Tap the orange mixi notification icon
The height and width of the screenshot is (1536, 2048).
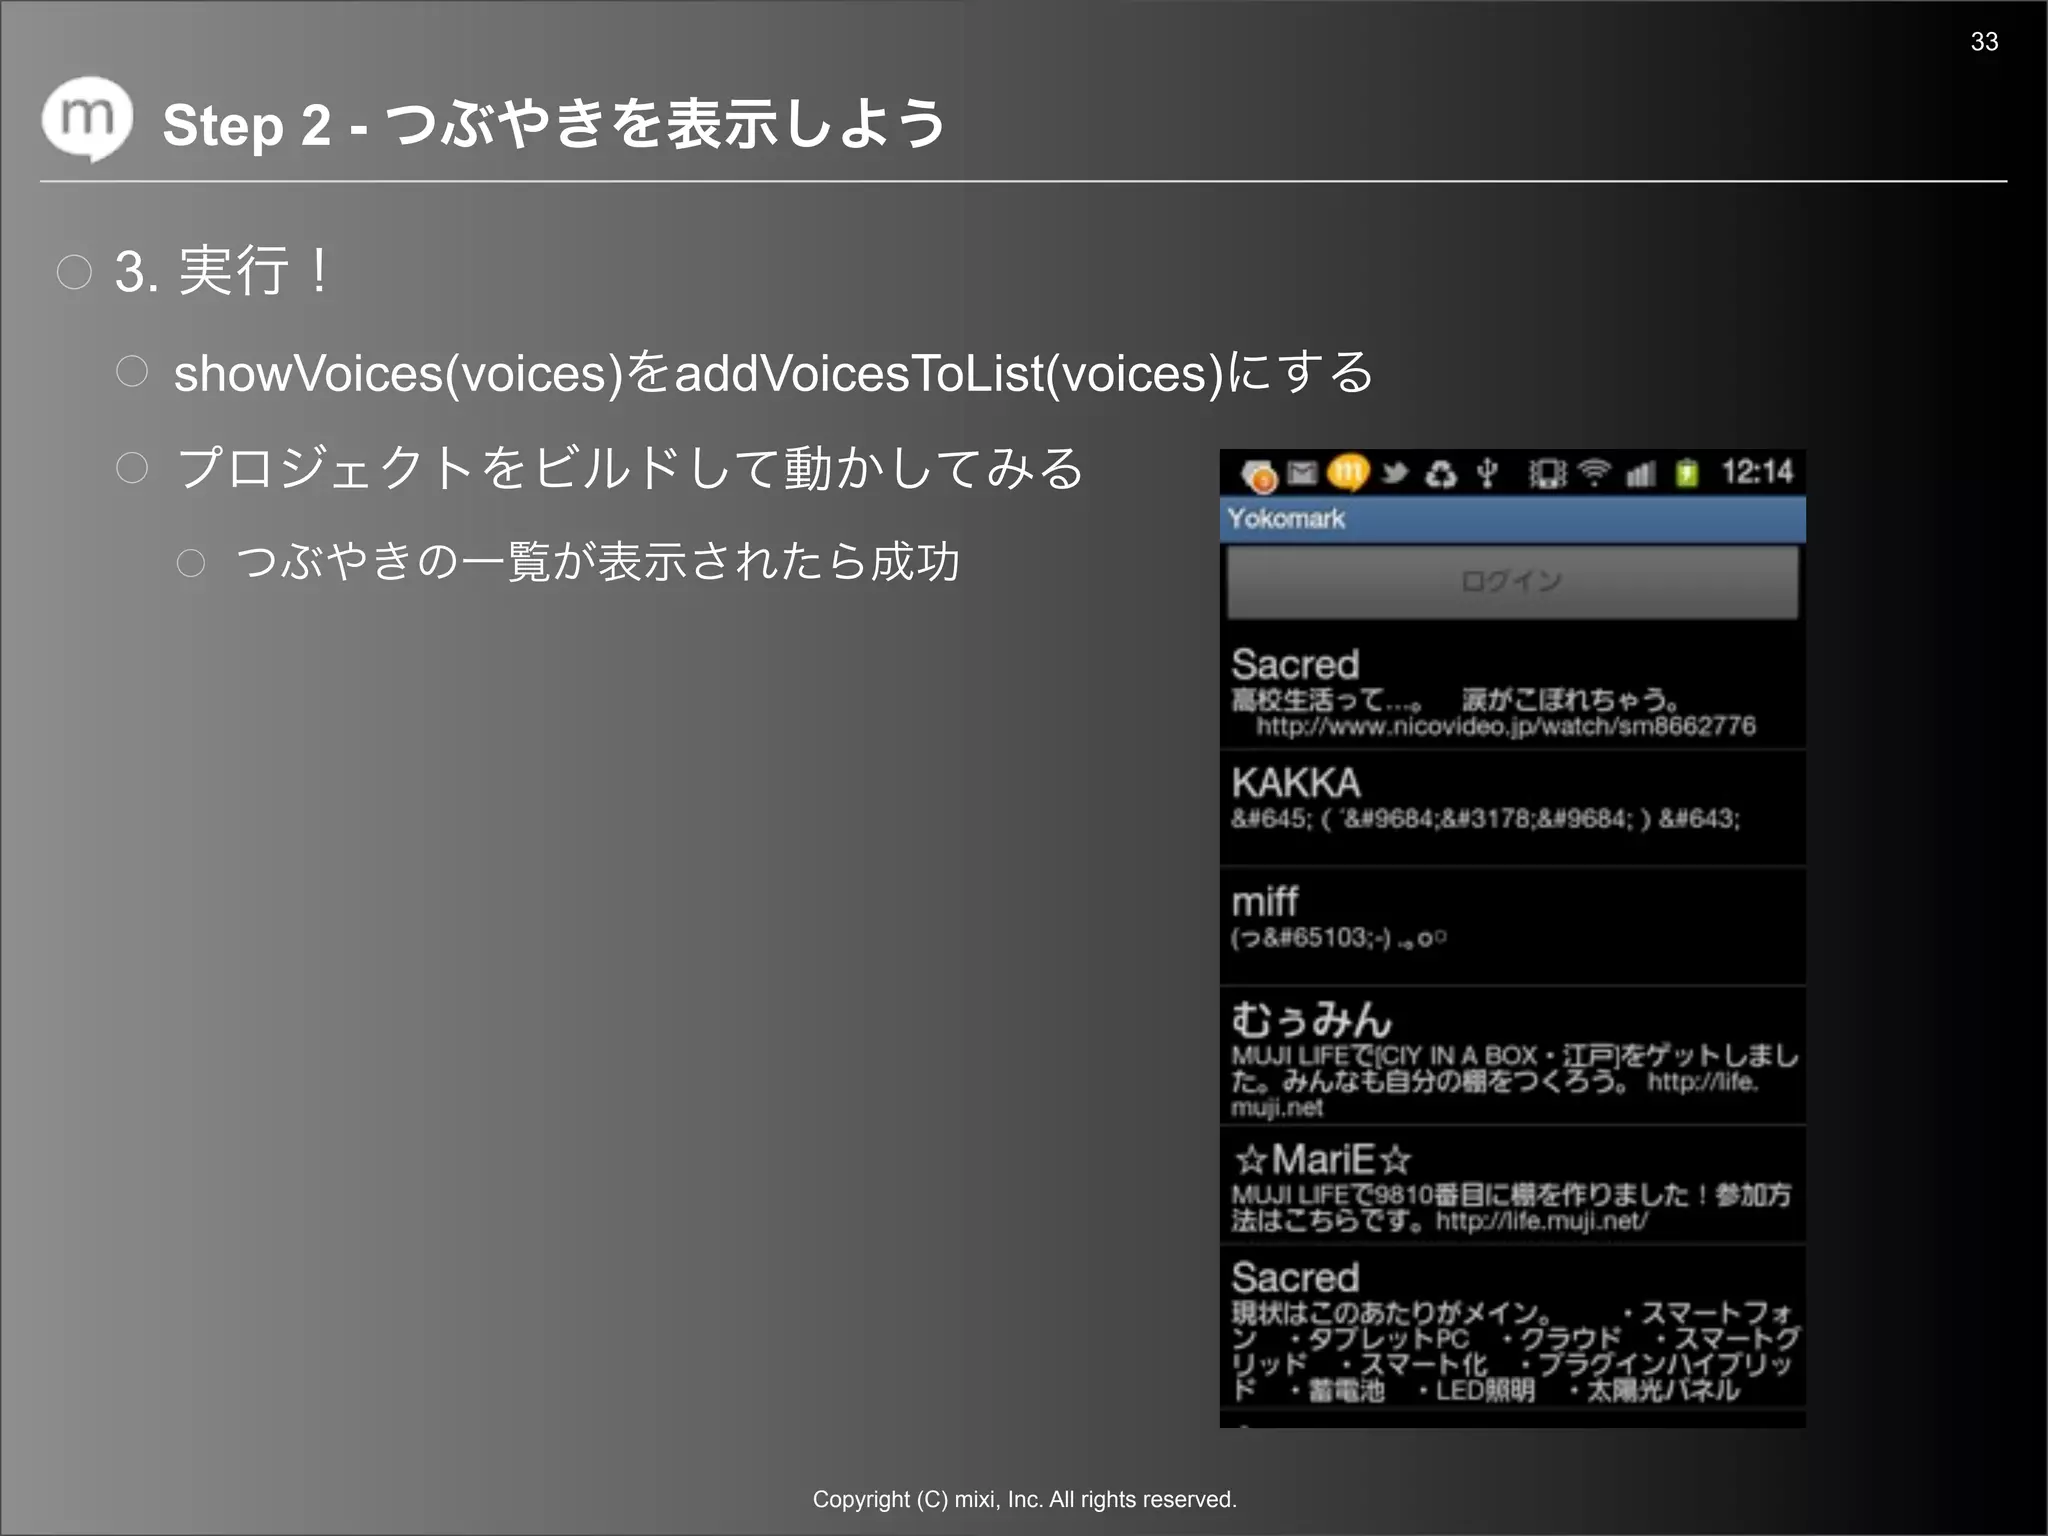coord(1348,472)
